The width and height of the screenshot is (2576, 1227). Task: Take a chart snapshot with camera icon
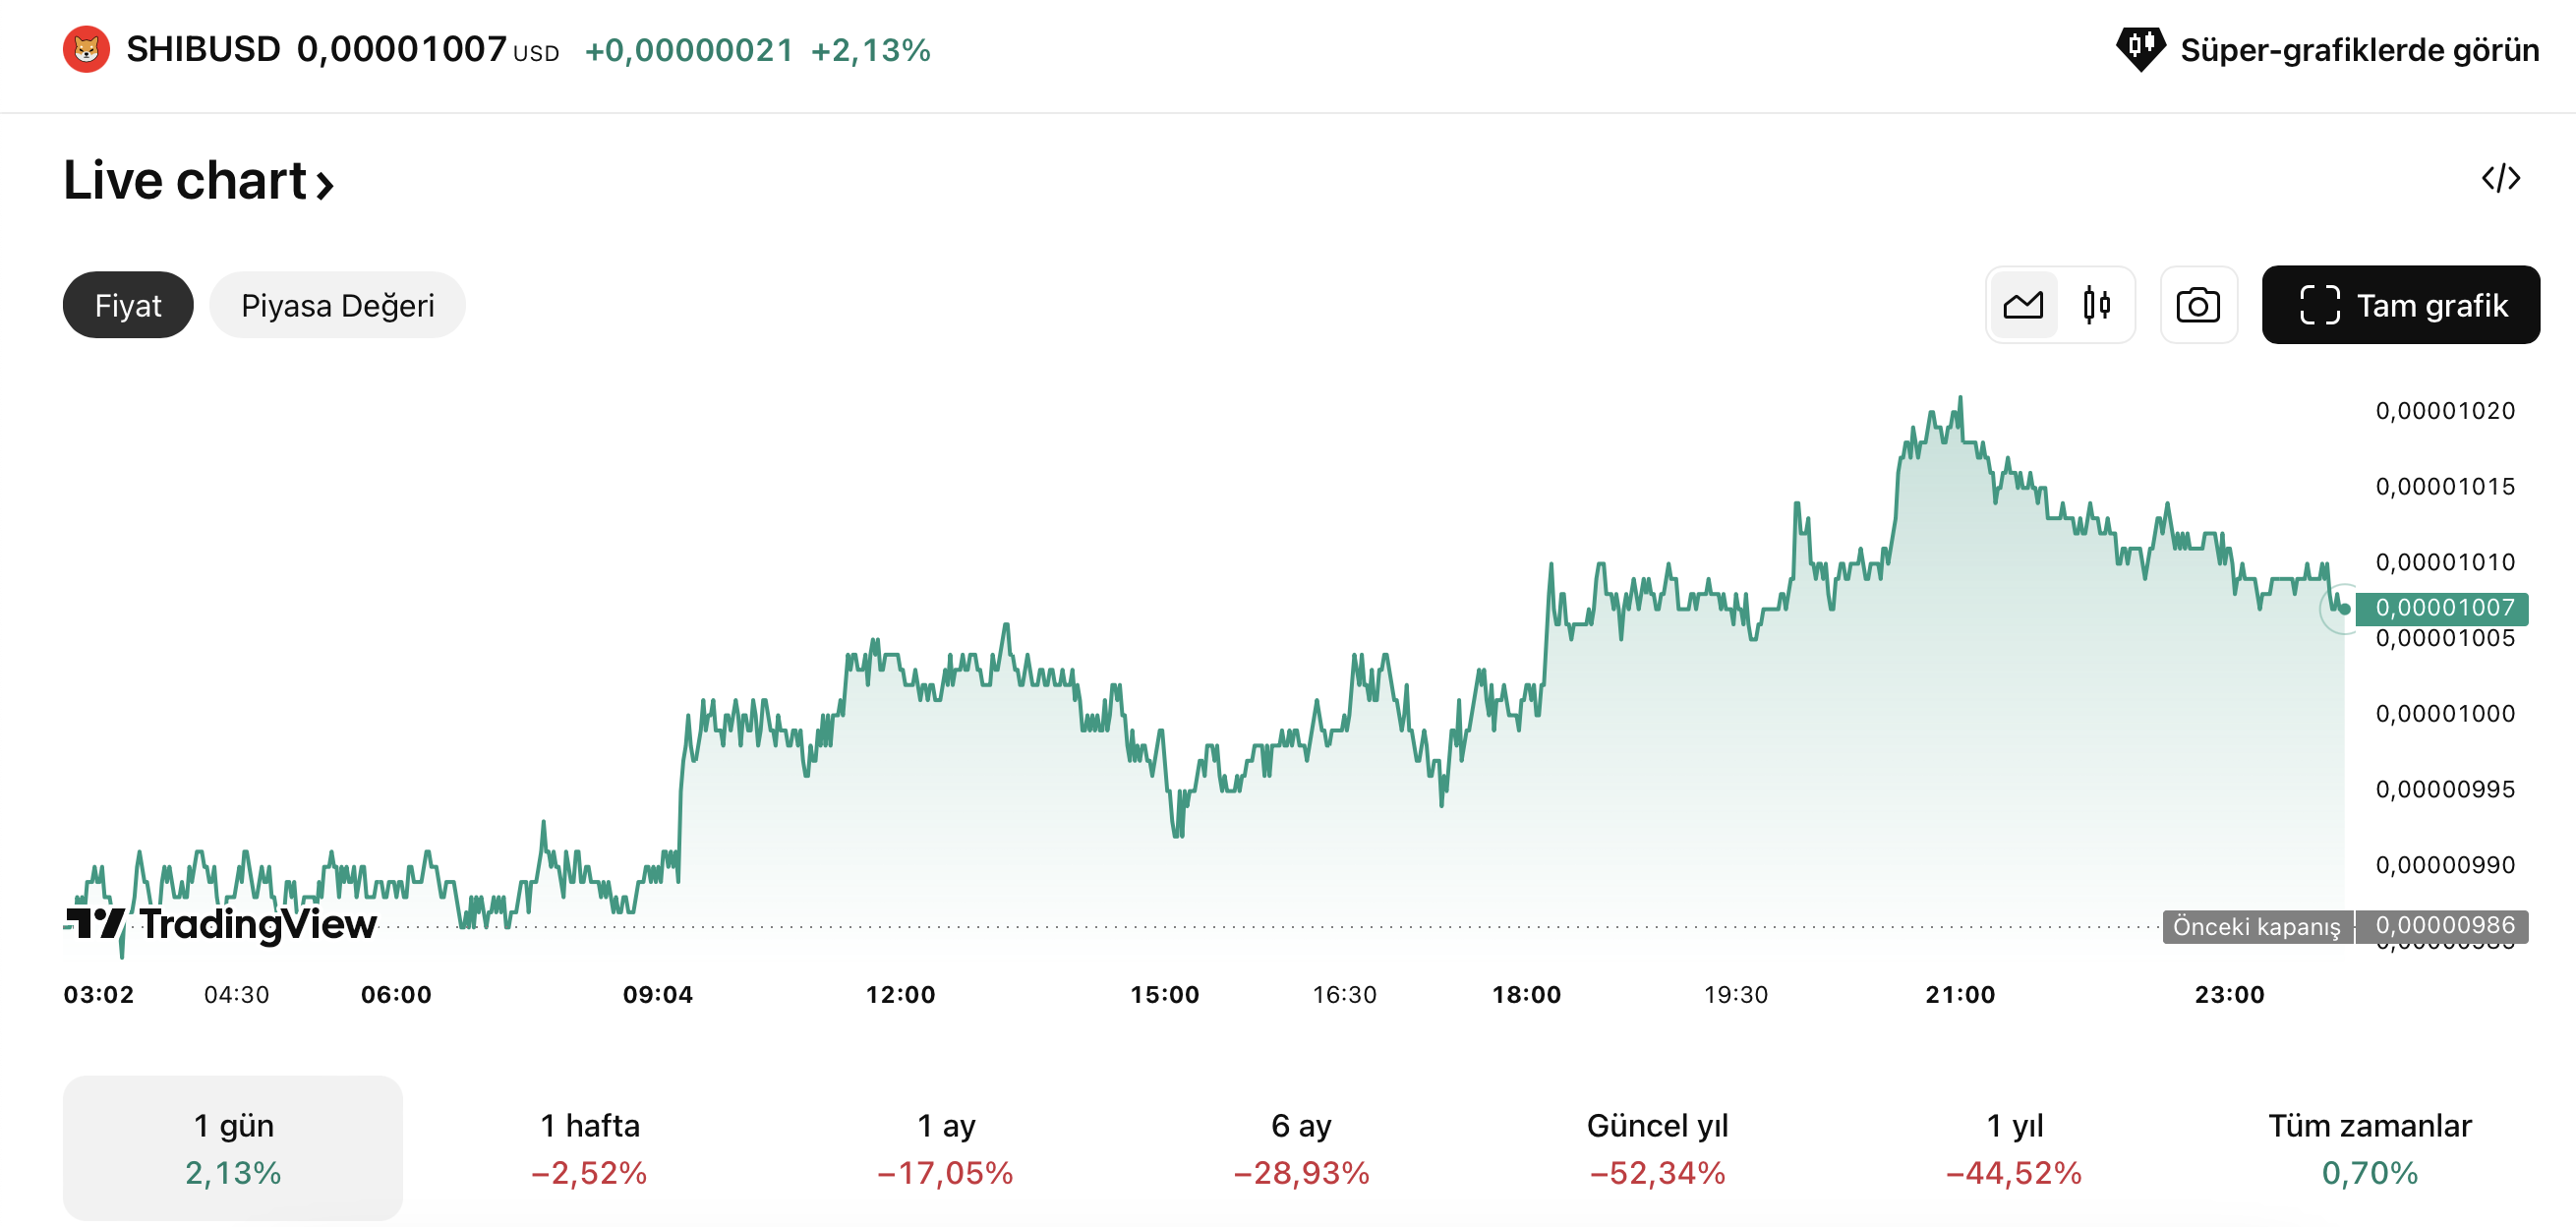click(2197, 305)
